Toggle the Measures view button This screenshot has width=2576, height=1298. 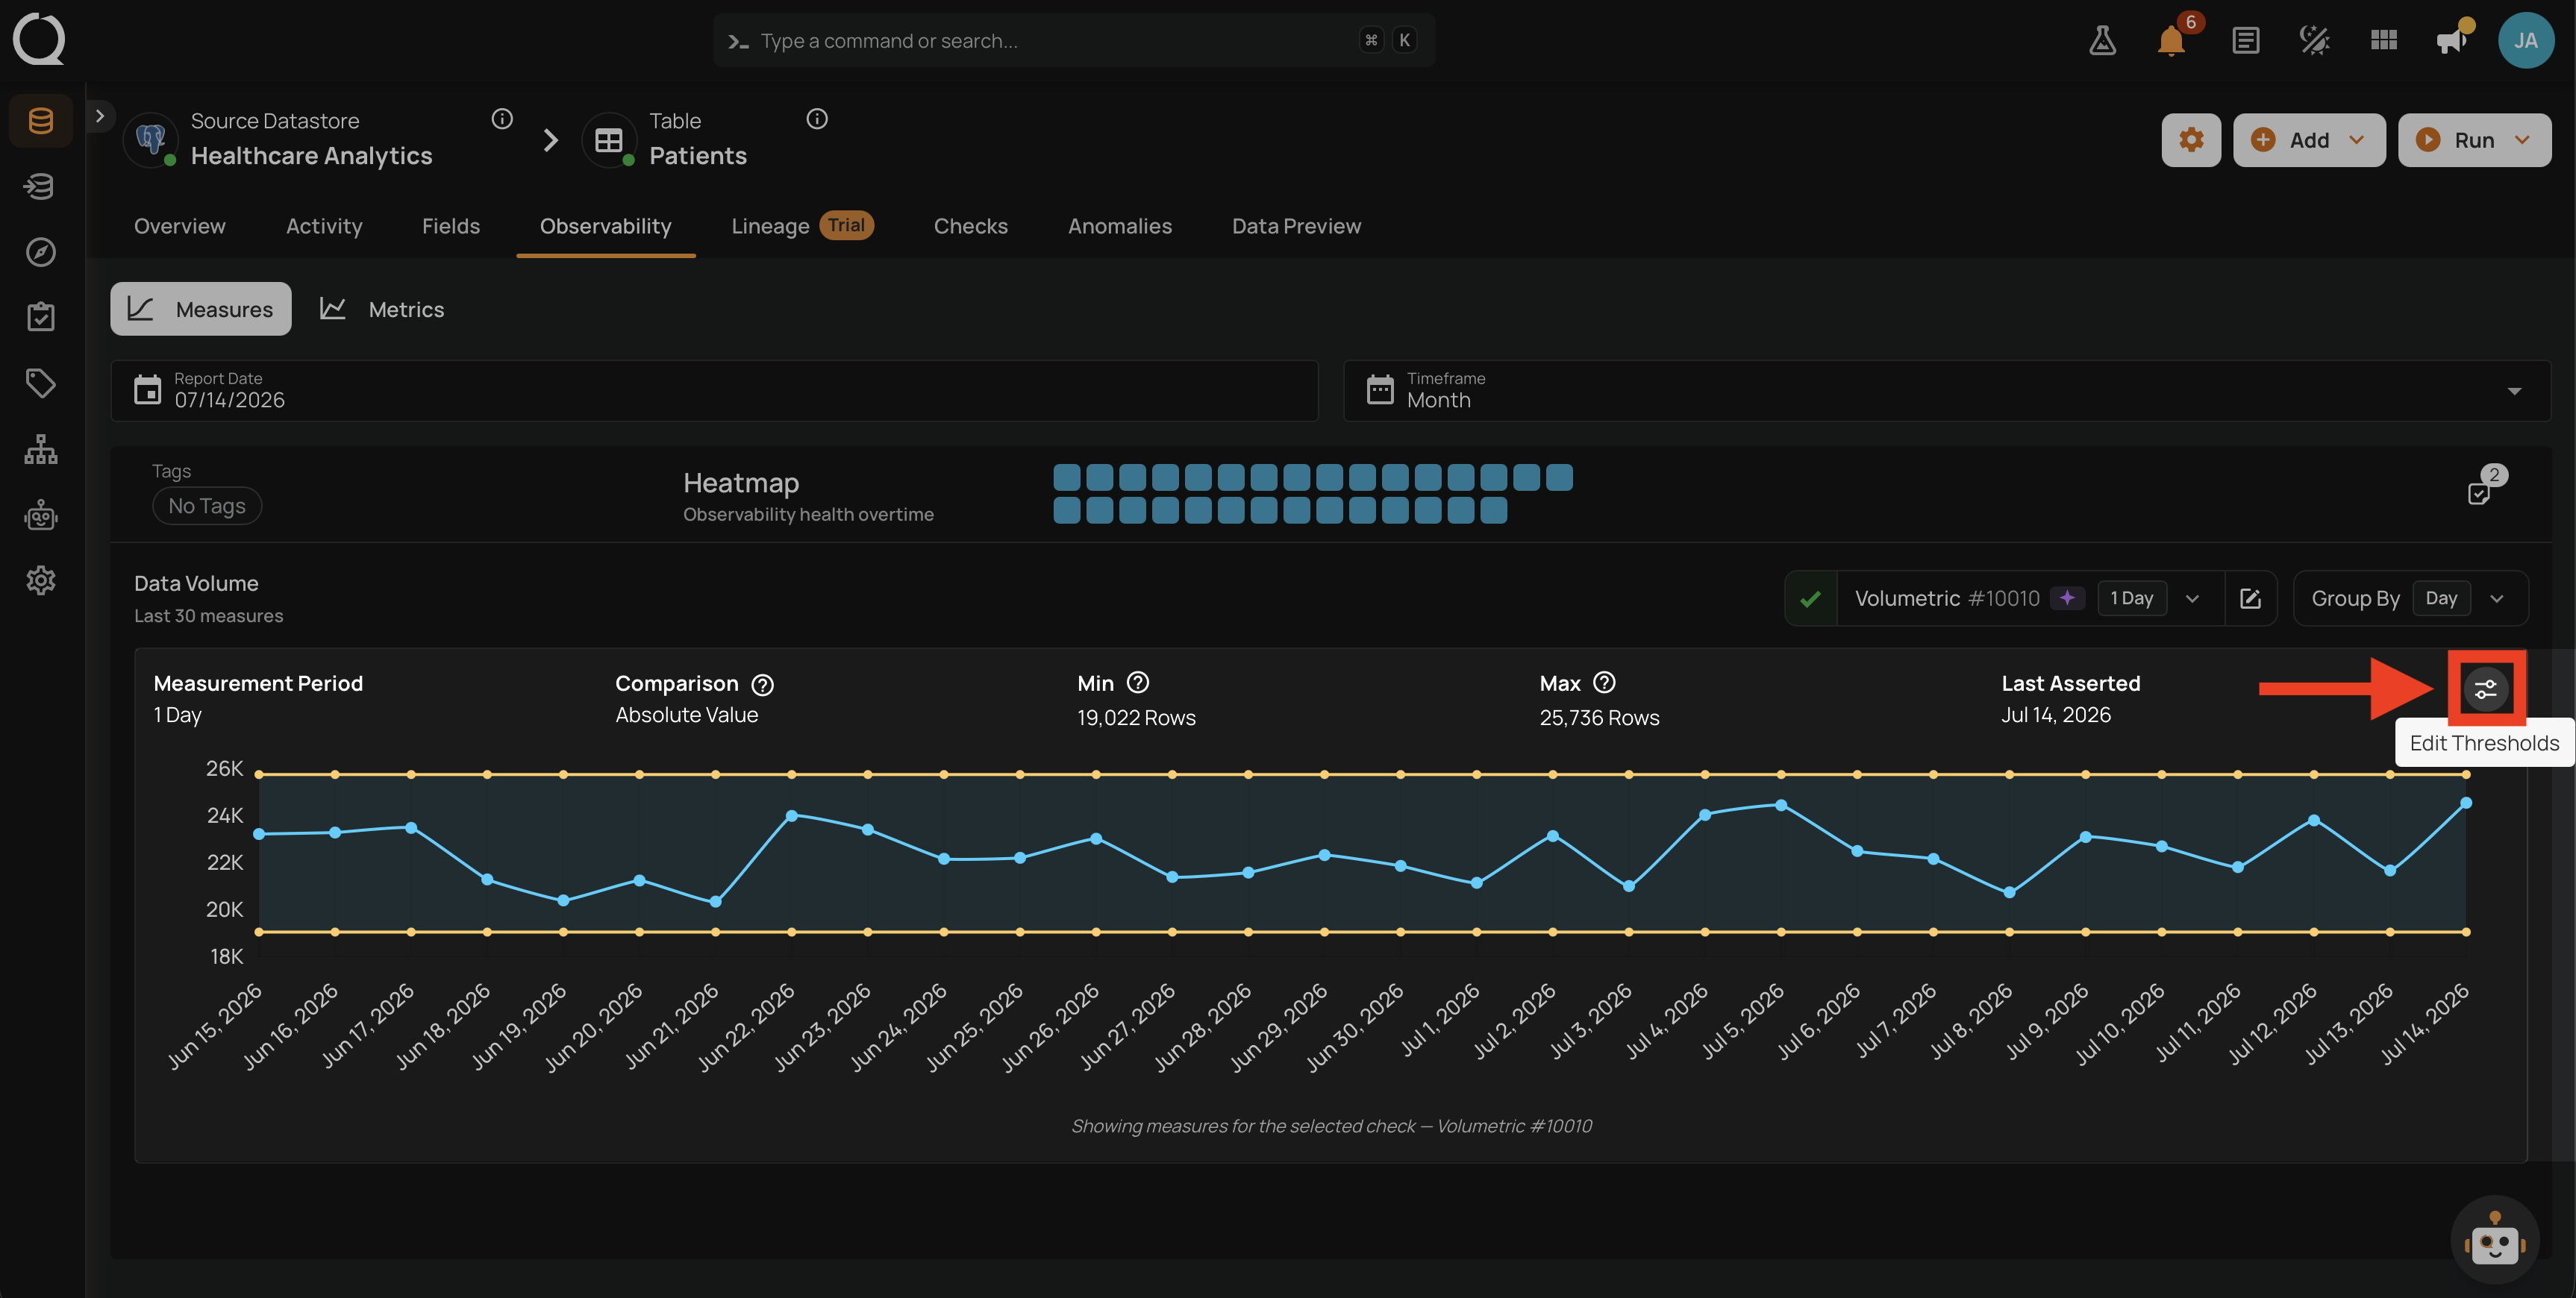201,309
